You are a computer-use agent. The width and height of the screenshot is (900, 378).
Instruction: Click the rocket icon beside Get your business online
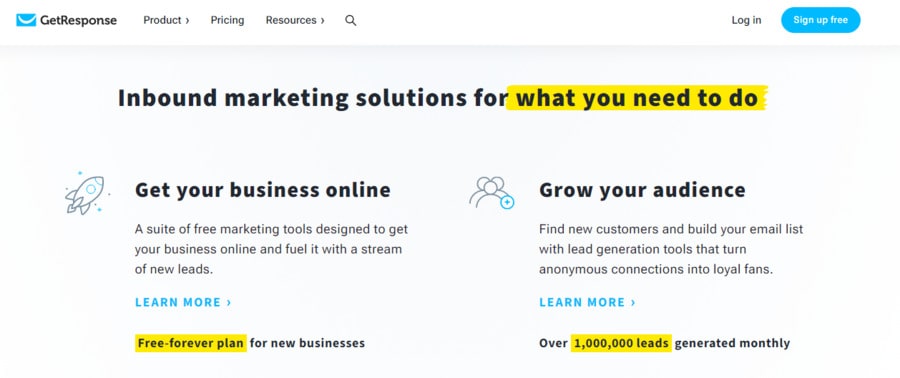pos(87,193)
